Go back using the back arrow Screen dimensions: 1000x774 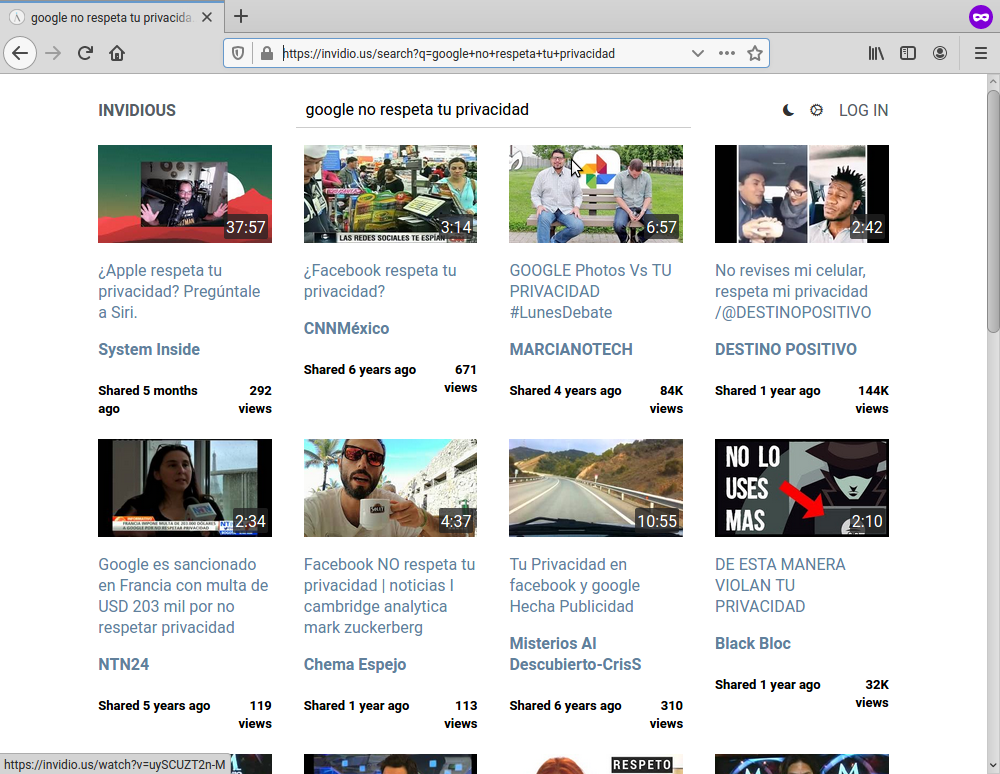[20, 53]
